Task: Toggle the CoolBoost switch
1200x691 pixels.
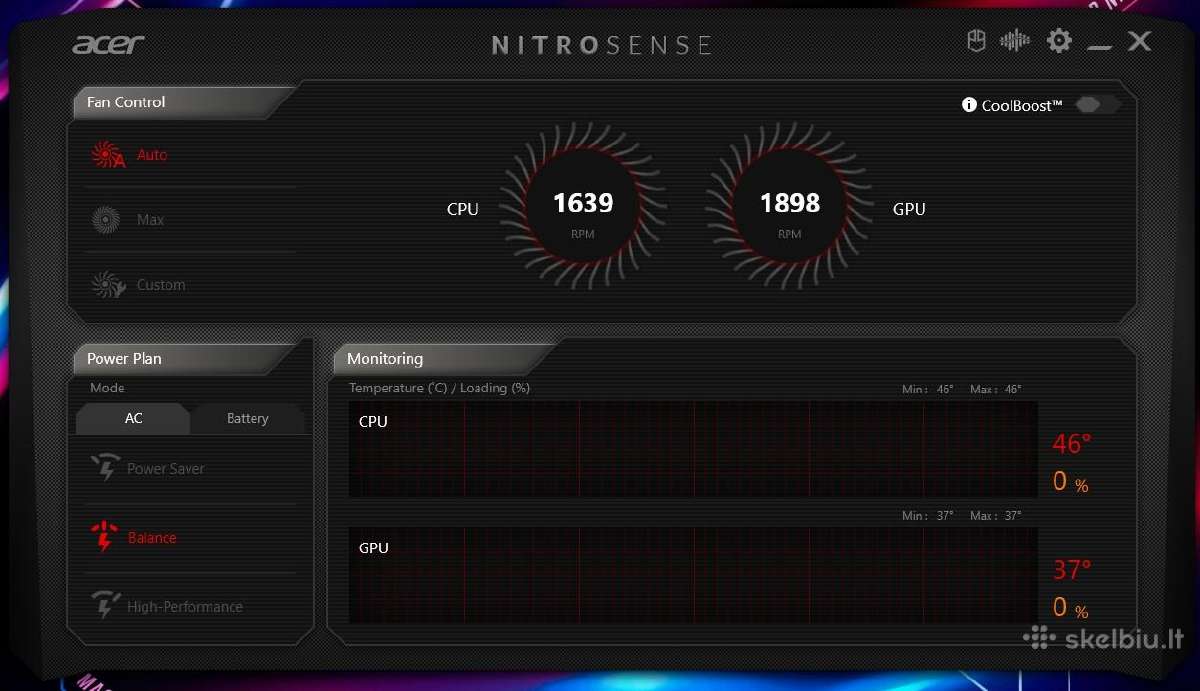Action: tap(1097, 105)
